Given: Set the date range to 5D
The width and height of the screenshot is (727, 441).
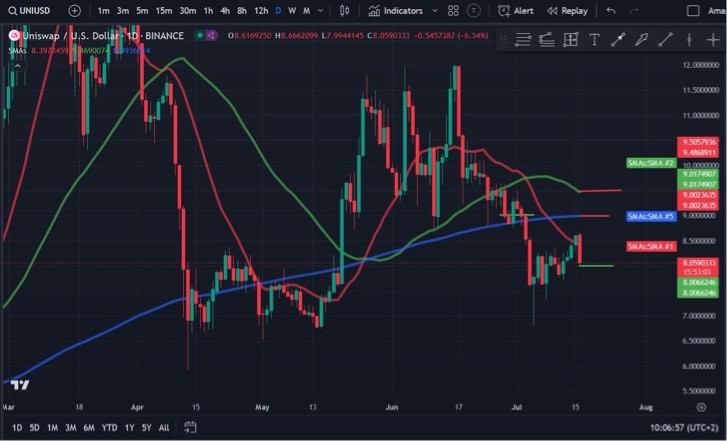Looking at the screenshot, I should click(34, 428).
